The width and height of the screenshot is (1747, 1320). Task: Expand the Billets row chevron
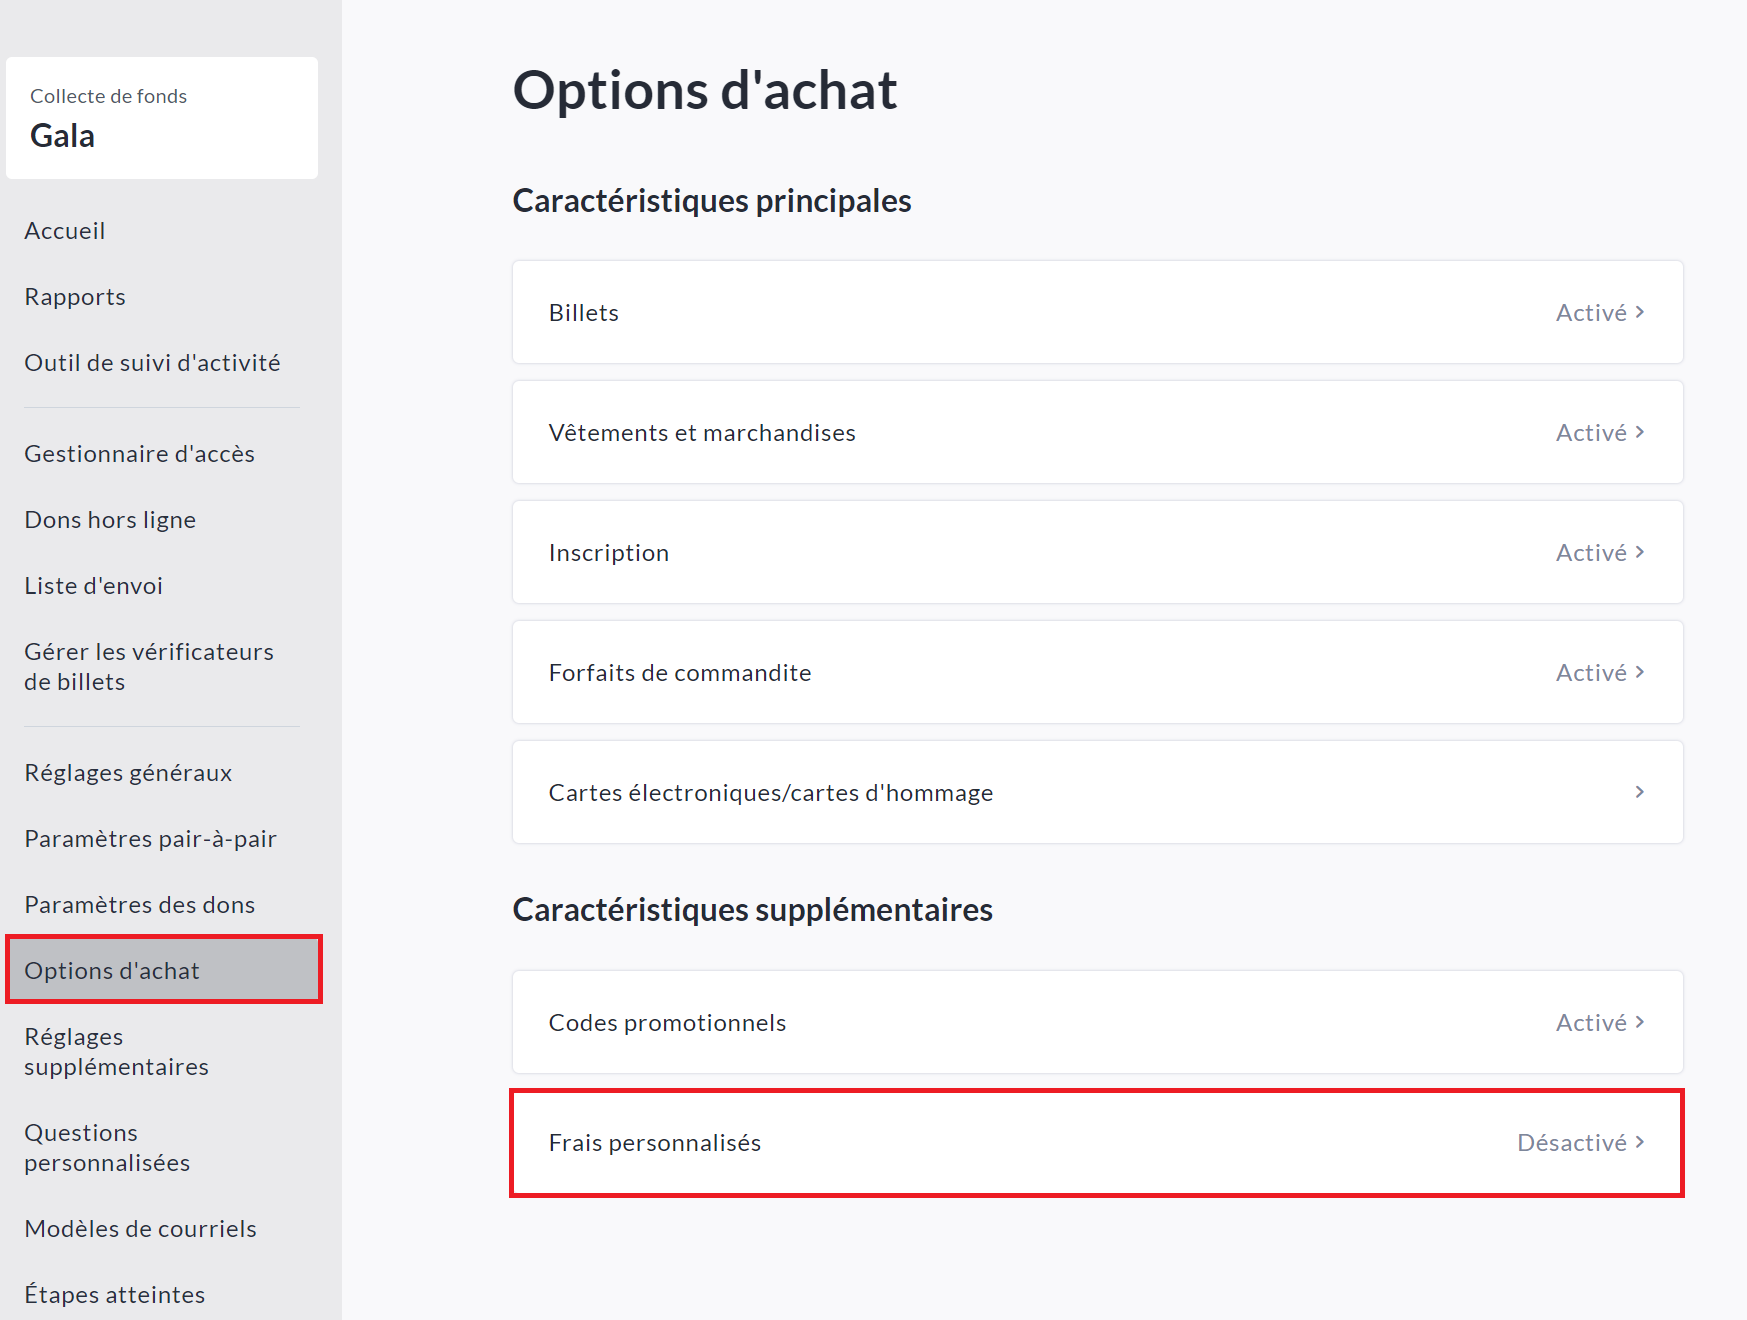coord(1639,312)
